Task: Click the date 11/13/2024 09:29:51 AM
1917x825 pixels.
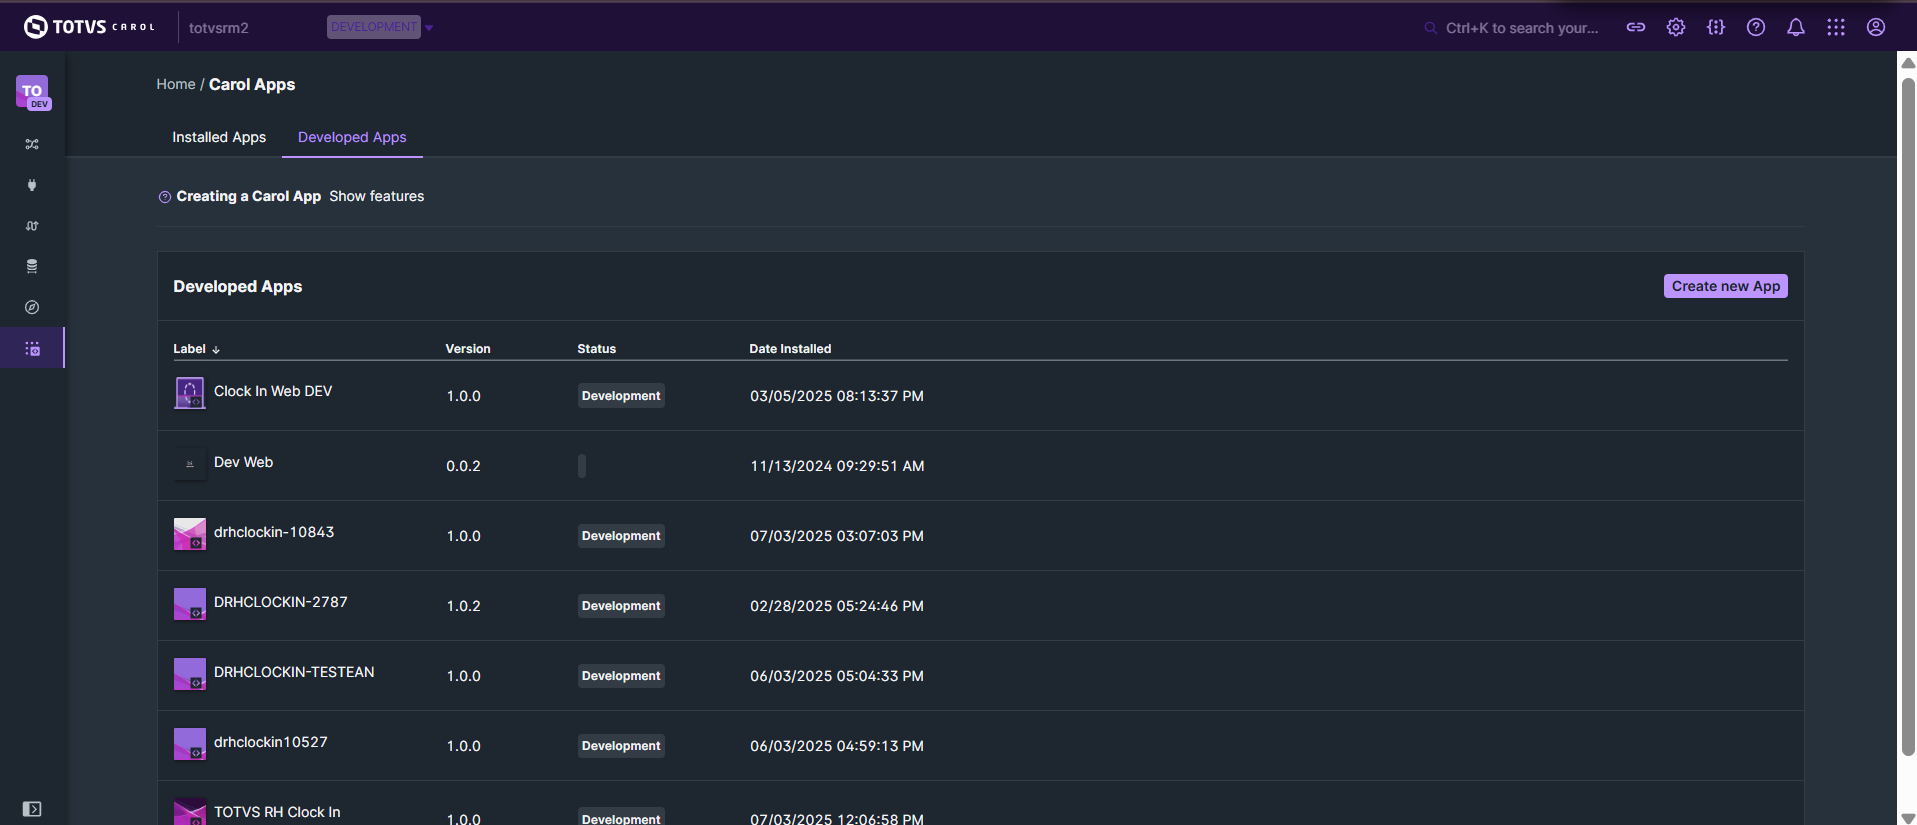Action: [837, 466]
